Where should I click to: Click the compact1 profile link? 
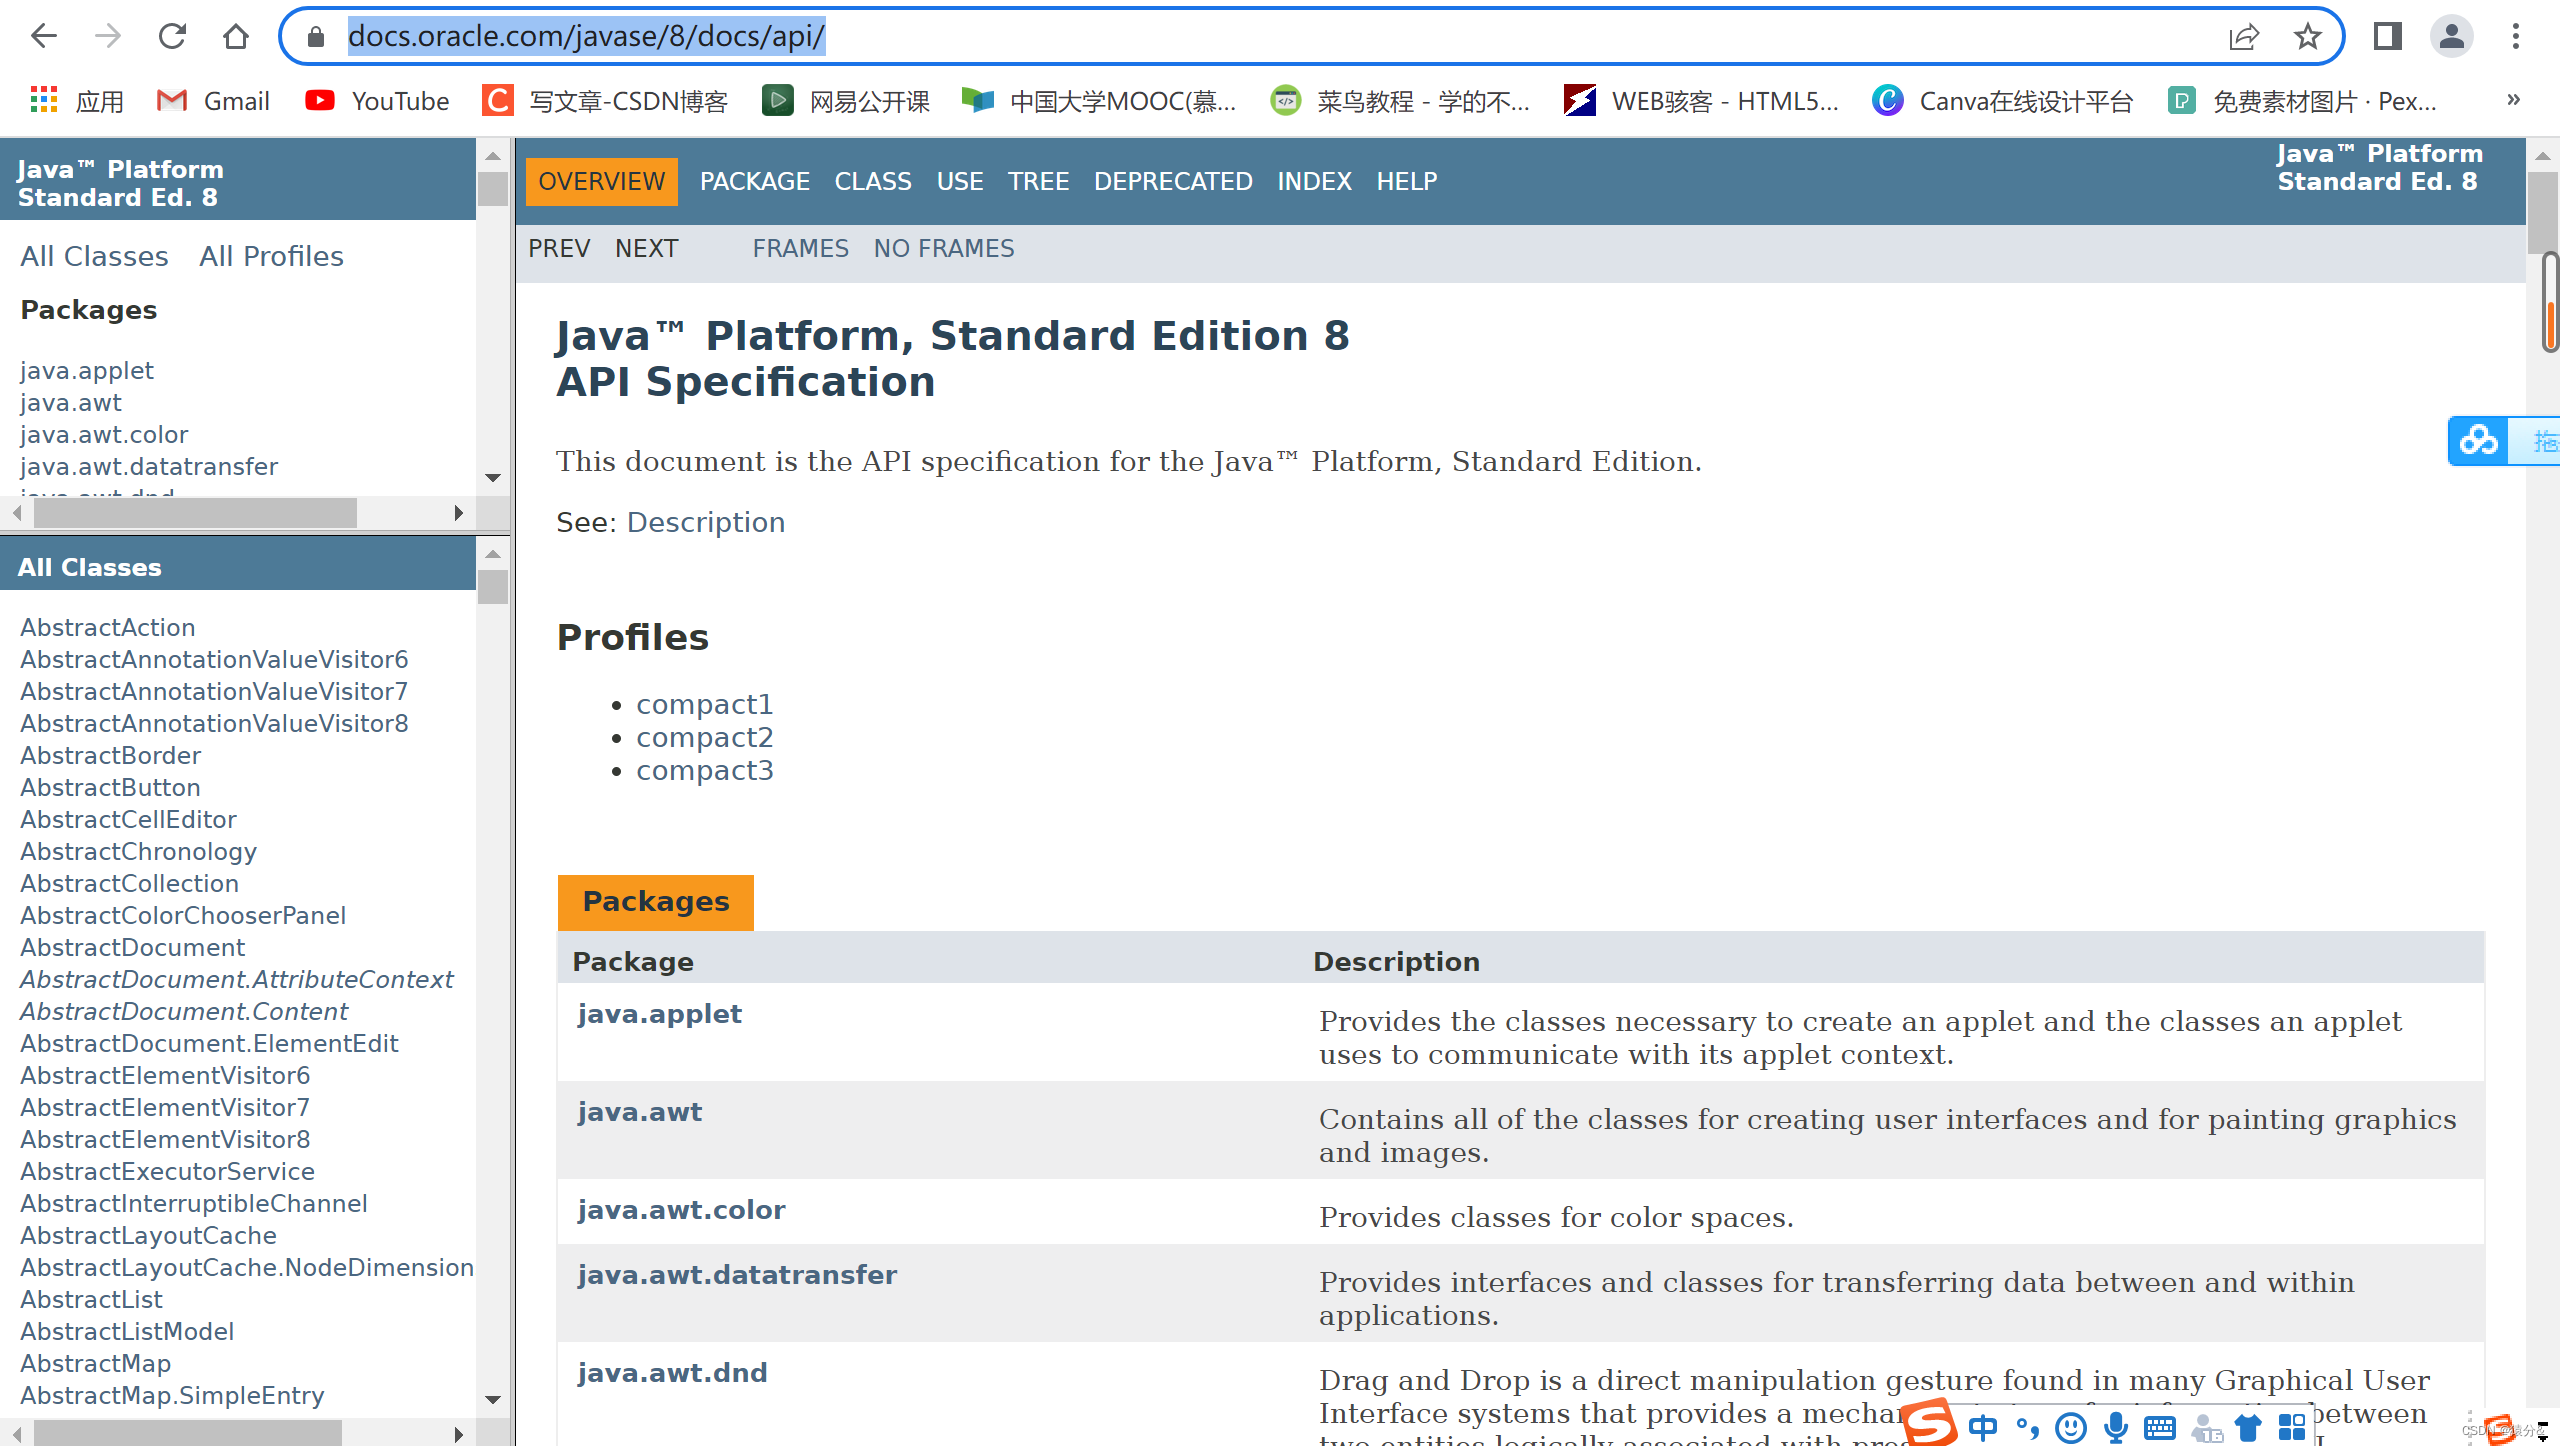point(704,703)
